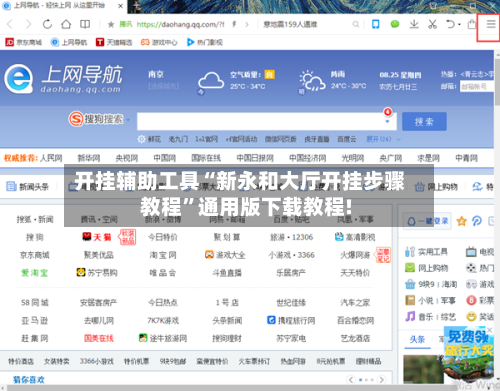Start screenshot capture with the scissors icon

432,24
